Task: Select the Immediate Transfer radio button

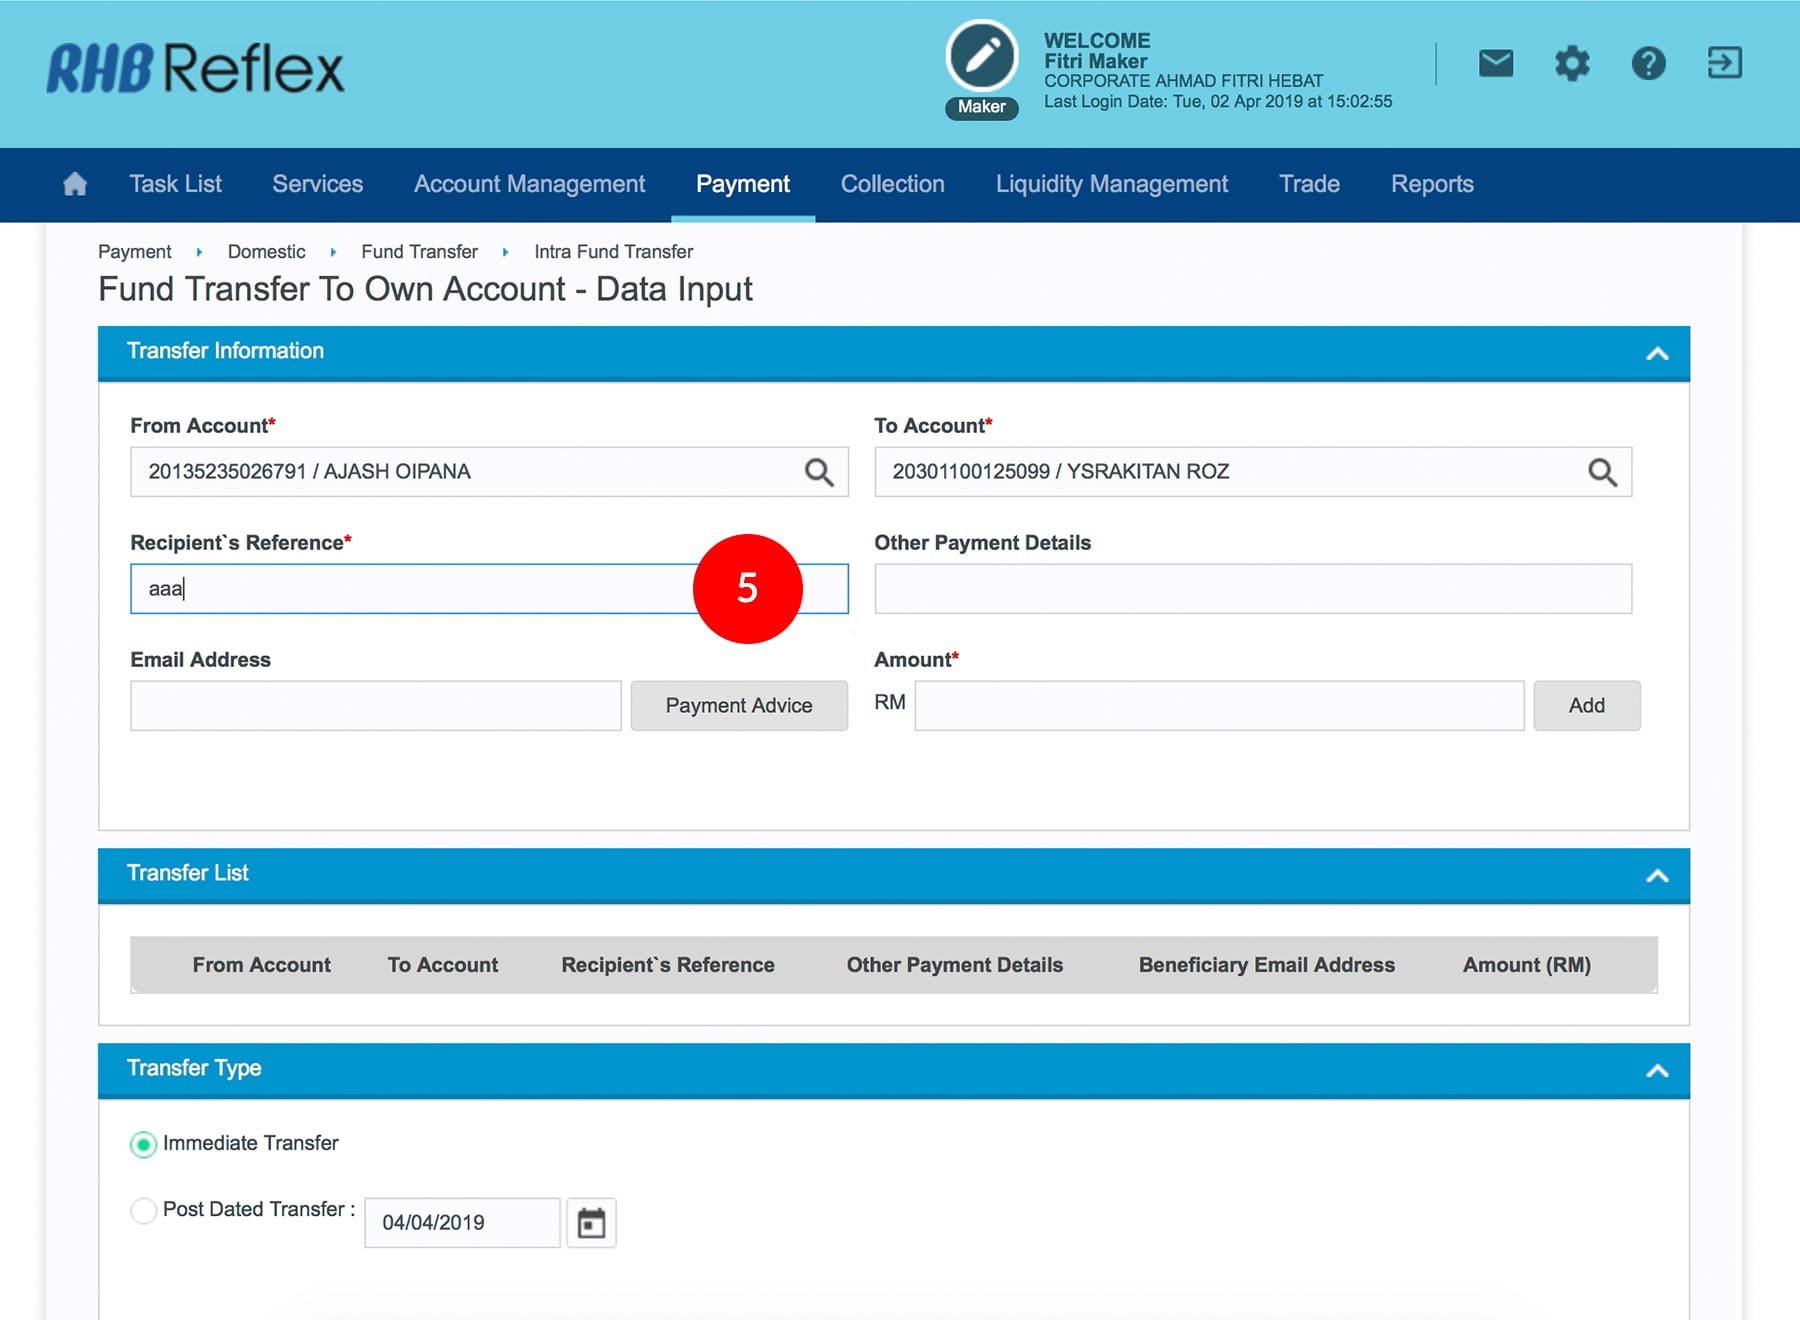Action: coord(144,1144)
